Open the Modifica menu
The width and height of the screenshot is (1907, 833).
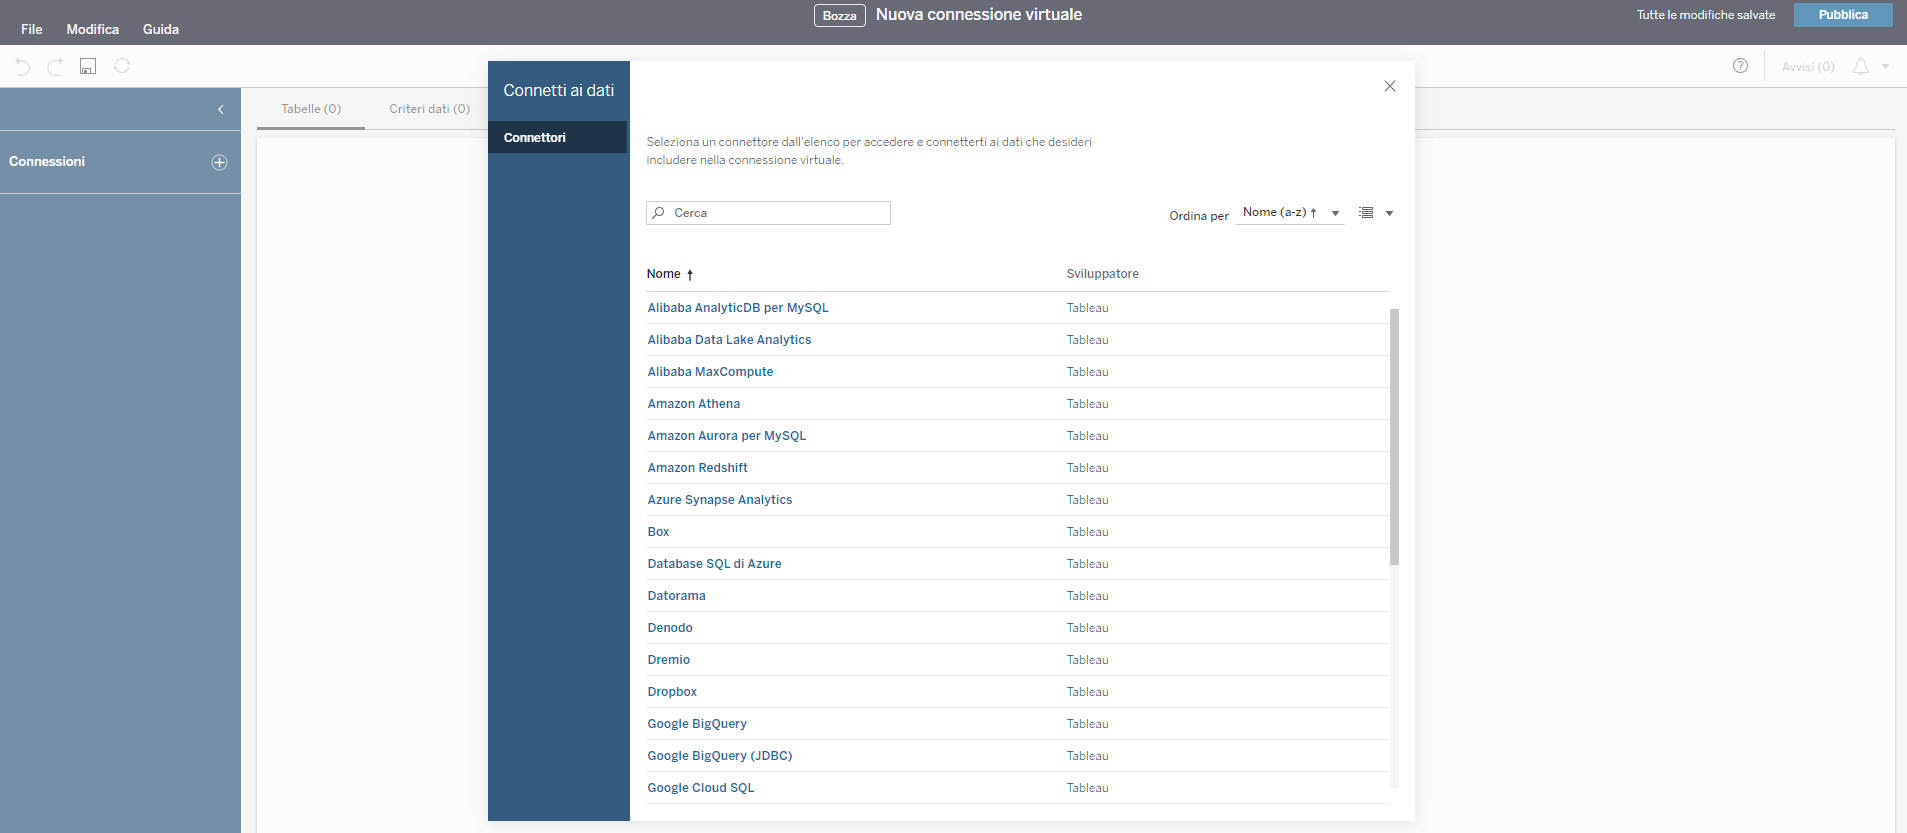click(x=93, y=29)
